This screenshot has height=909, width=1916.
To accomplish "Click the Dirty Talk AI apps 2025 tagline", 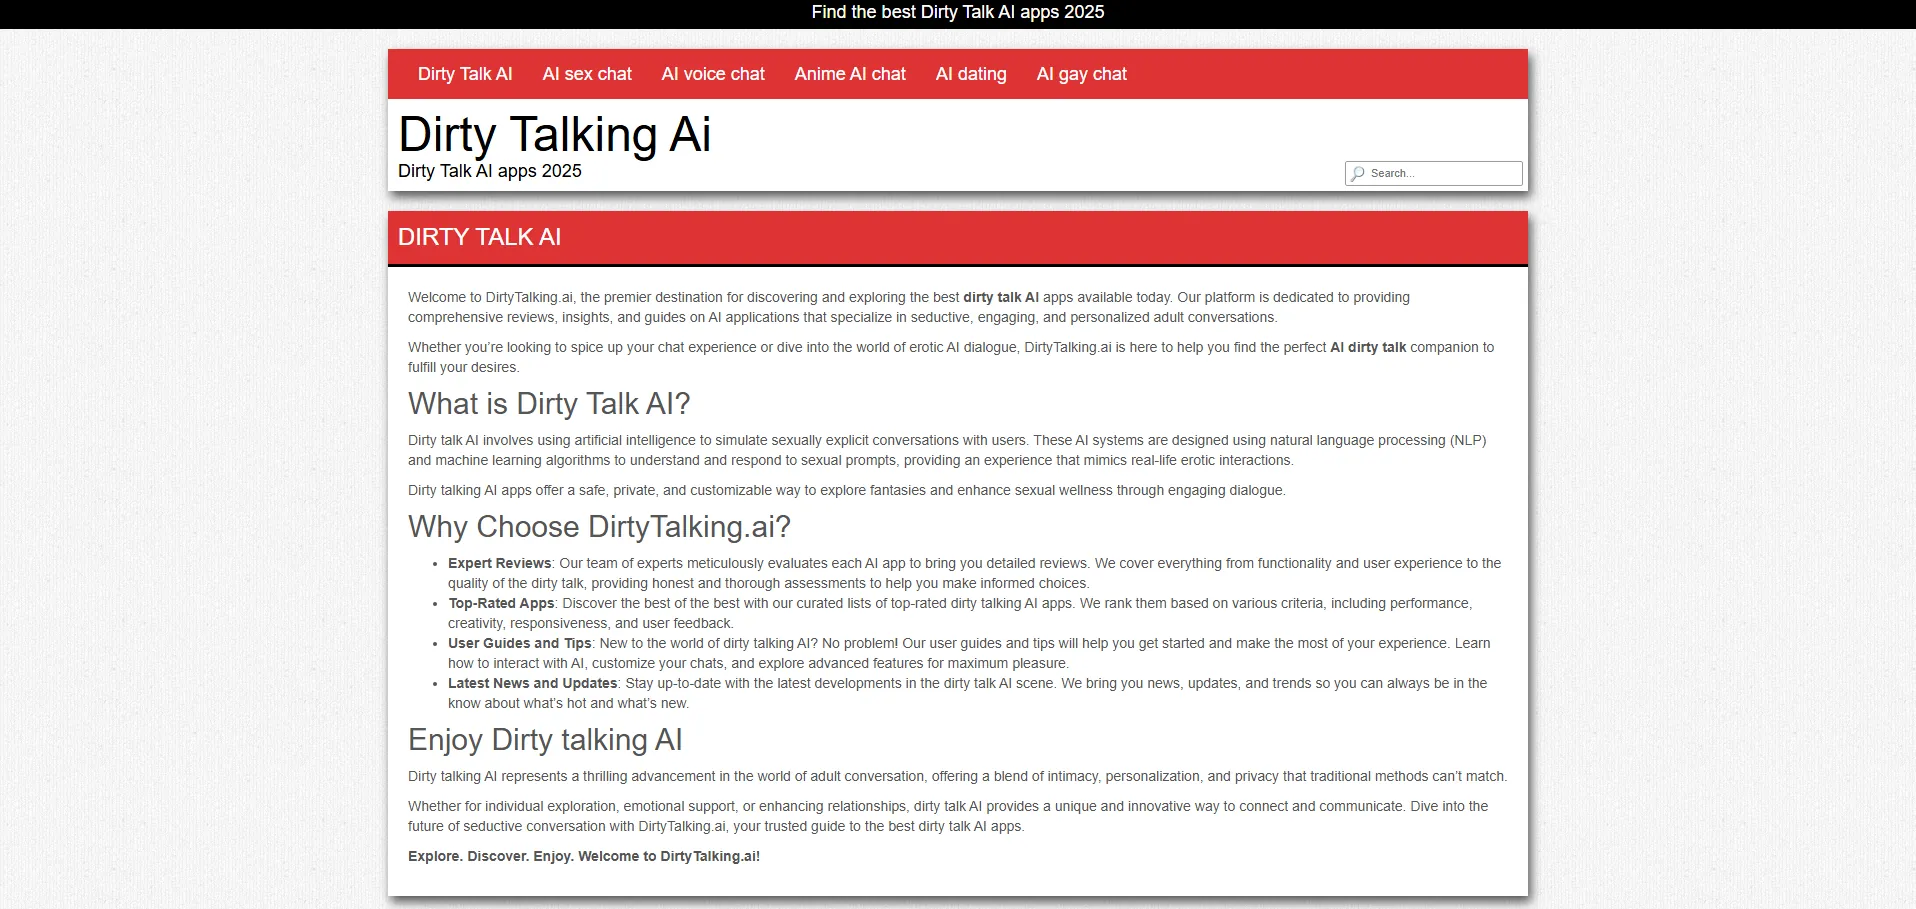I will tap(489, 171).
